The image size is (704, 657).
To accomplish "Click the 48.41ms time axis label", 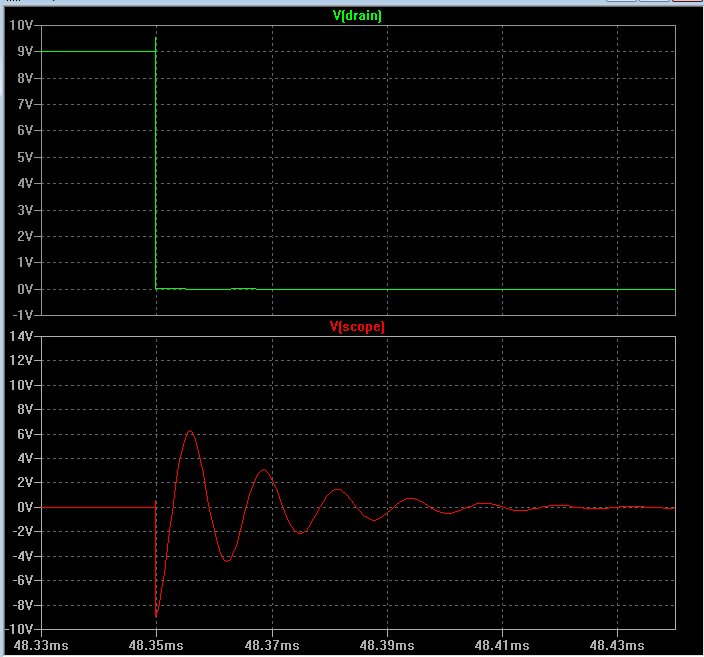I will pyautogui.click(x=502, y=645).
